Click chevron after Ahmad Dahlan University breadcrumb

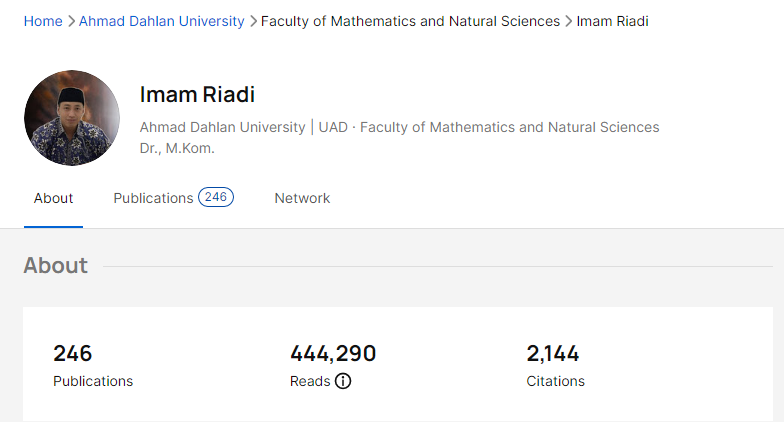pos(253,21)
